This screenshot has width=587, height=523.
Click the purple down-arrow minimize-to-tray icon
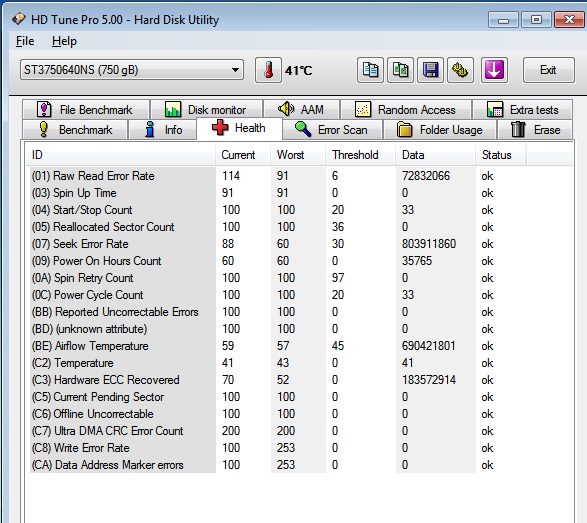(x=494, y=70)
